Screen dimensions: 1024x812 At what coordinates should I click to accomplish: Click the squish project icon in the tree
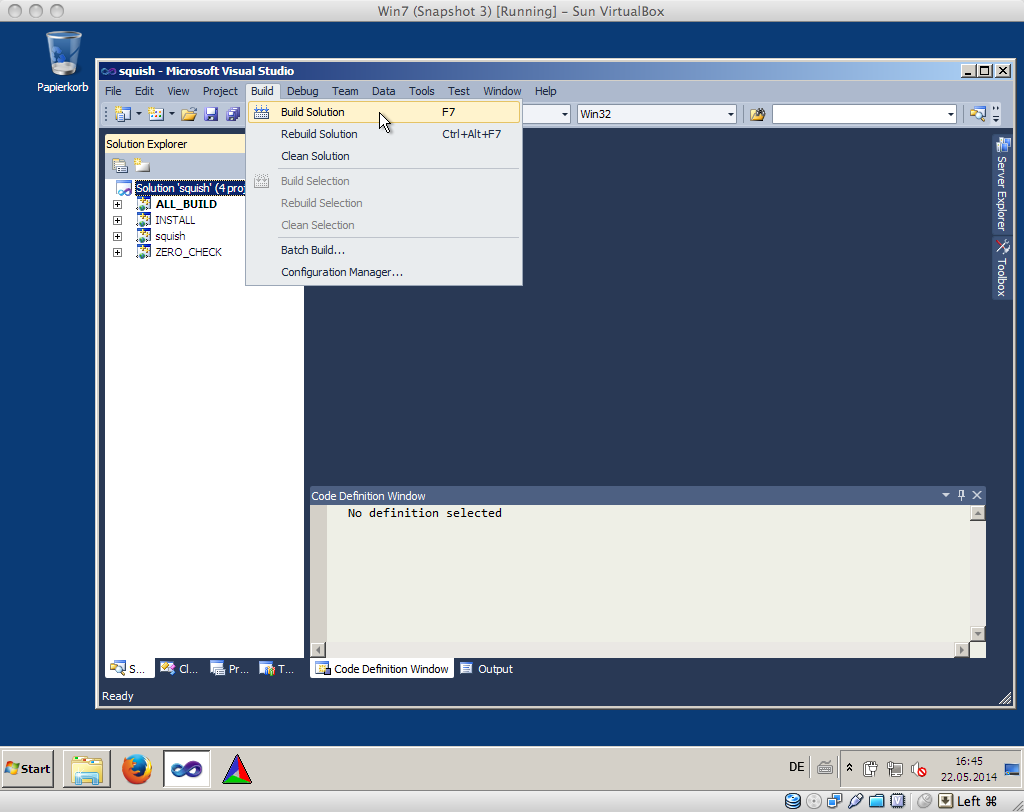[144, 236]
